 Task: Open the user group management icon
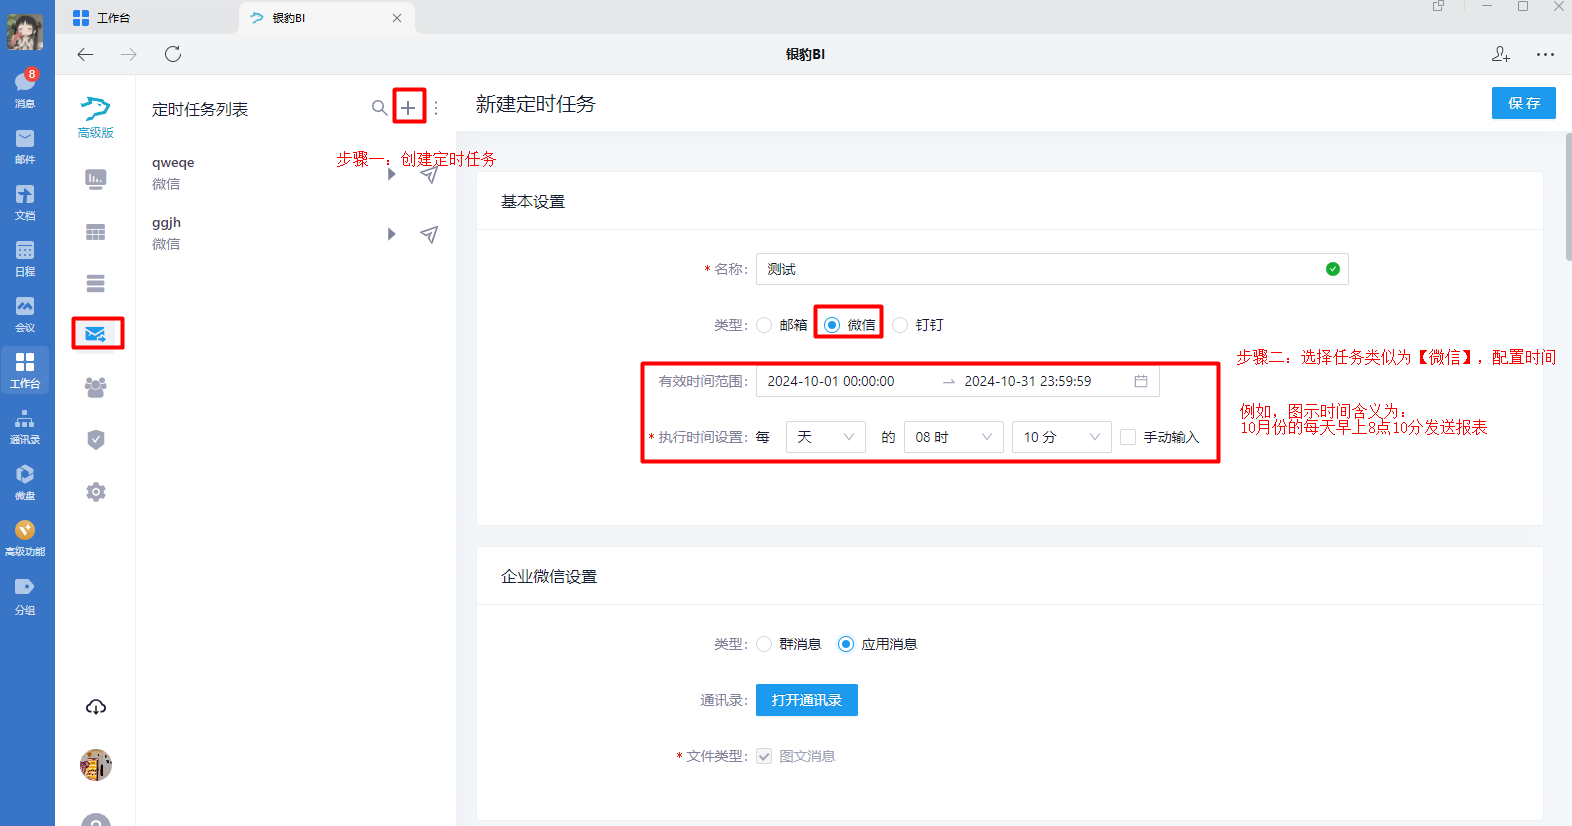(x=96, y=387)
